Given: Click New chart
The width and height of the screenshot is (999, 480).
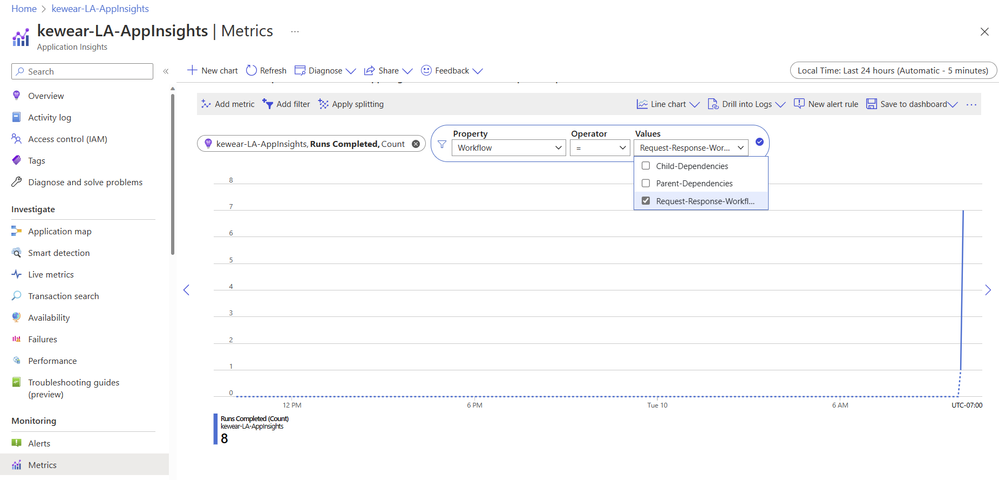Looking at the screenshot, I should coord(212,71).
